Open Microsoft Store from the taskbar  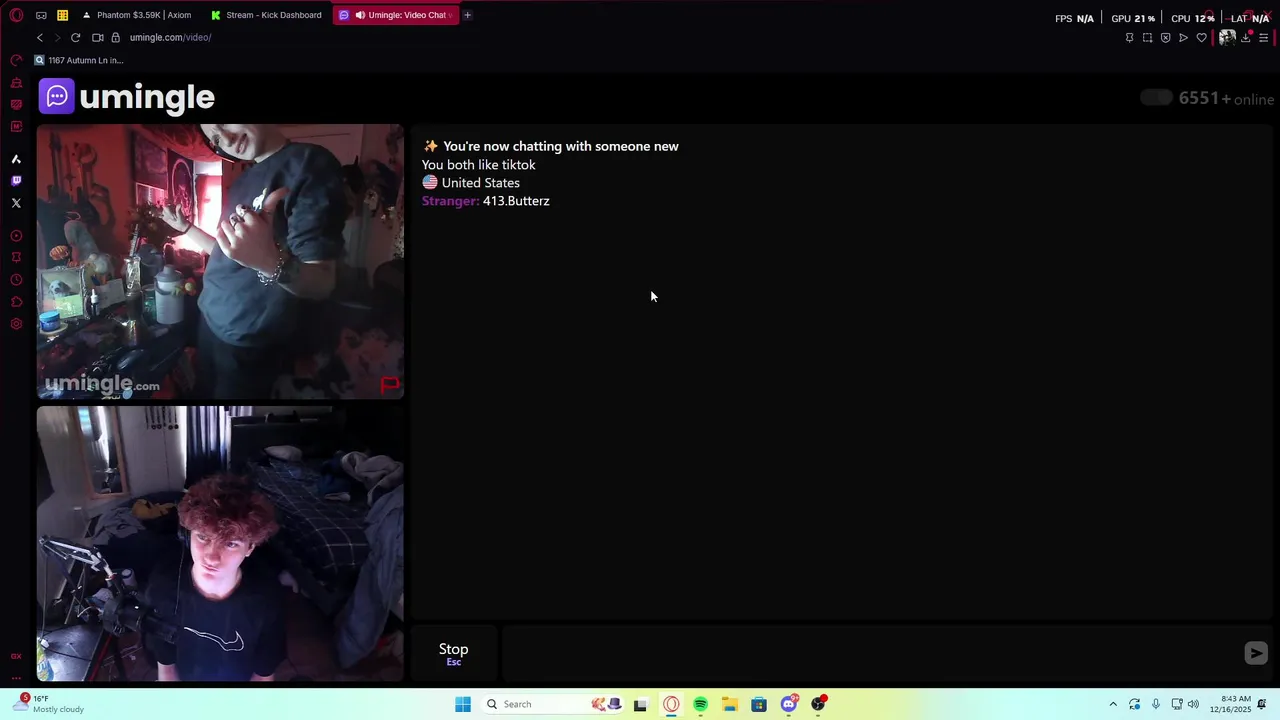759,704
